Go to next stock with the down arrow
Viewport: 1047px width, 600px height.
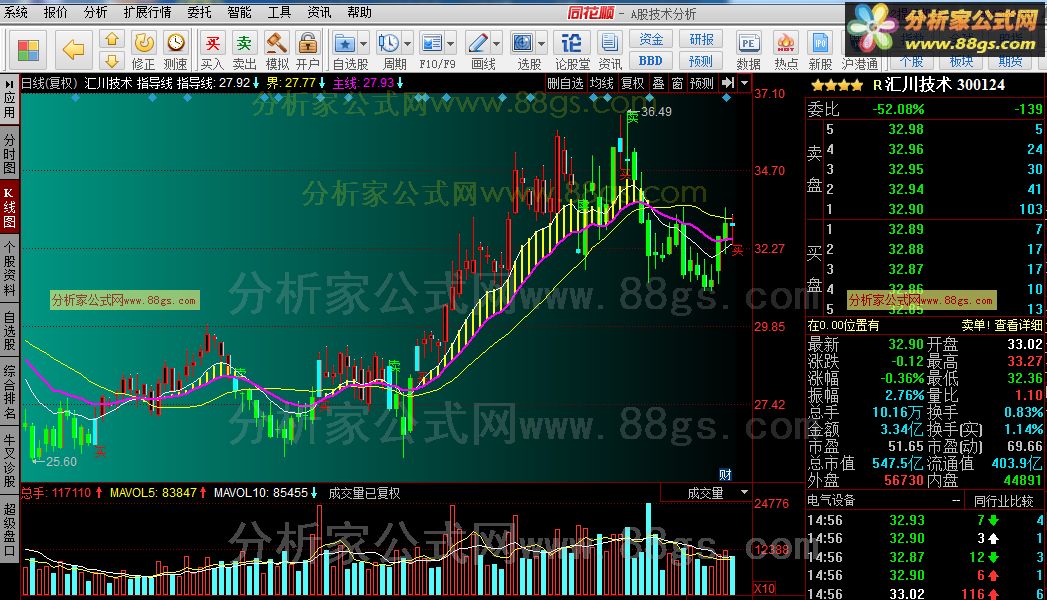tap(112, 61)
